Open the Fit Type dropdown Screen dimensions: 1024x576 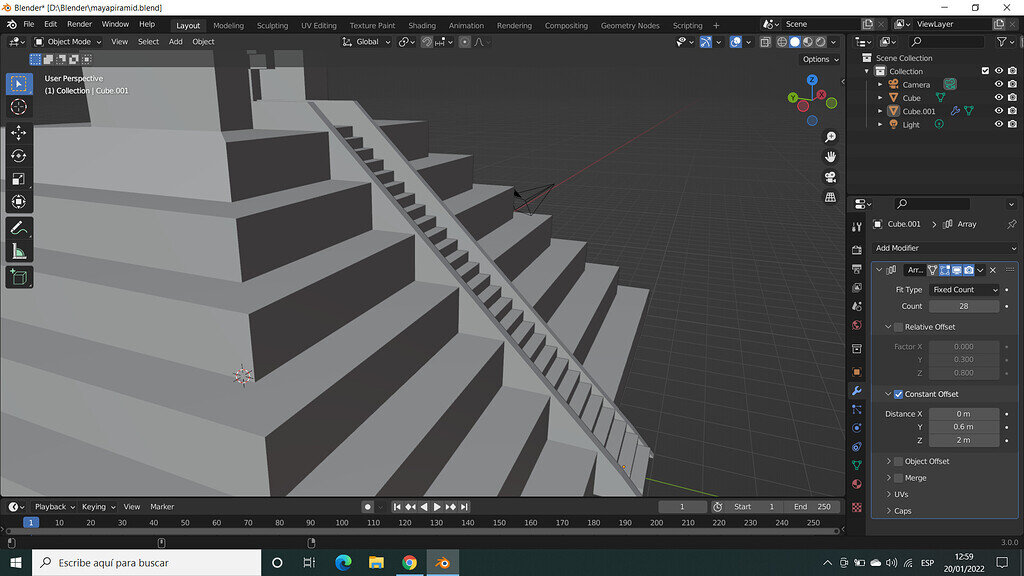963,289
